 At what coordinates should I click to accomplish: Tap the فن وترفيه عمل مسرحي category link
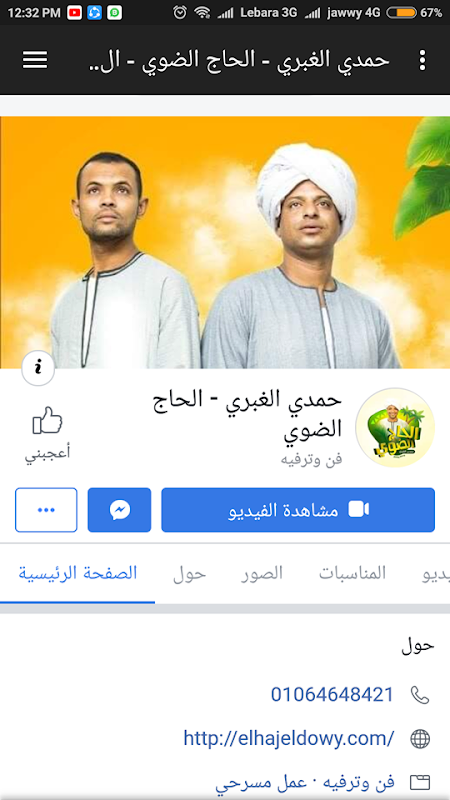pos(305,782)
